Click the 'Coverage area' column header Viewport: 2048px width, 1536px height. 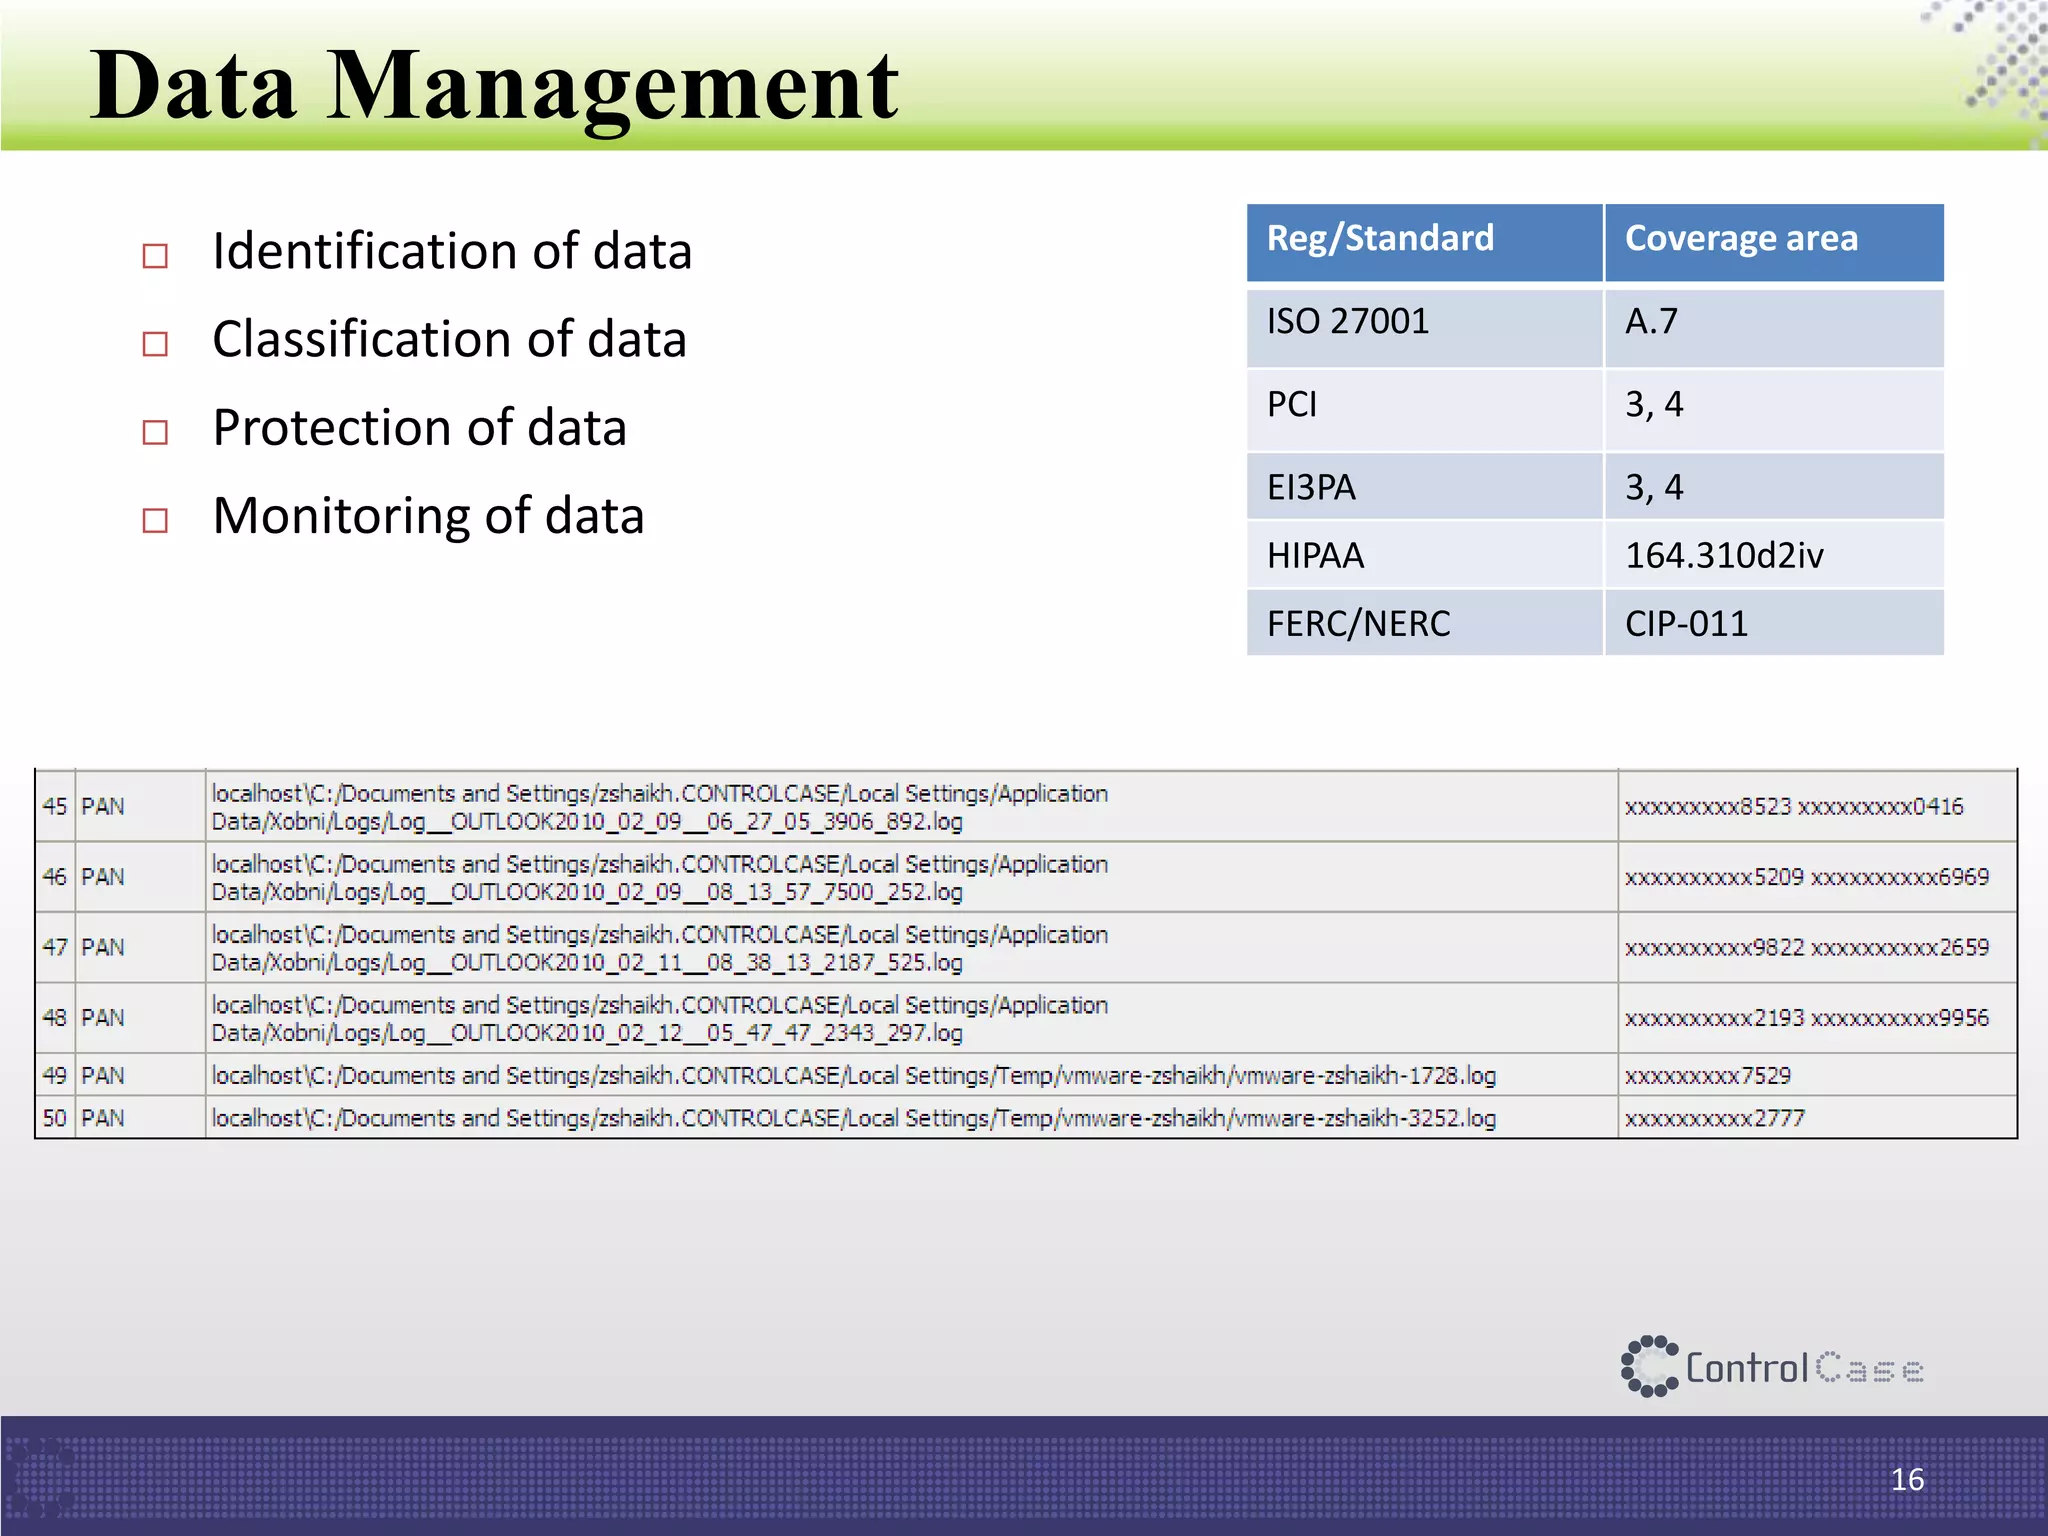pyautogui.click(x=1775, y=242)
